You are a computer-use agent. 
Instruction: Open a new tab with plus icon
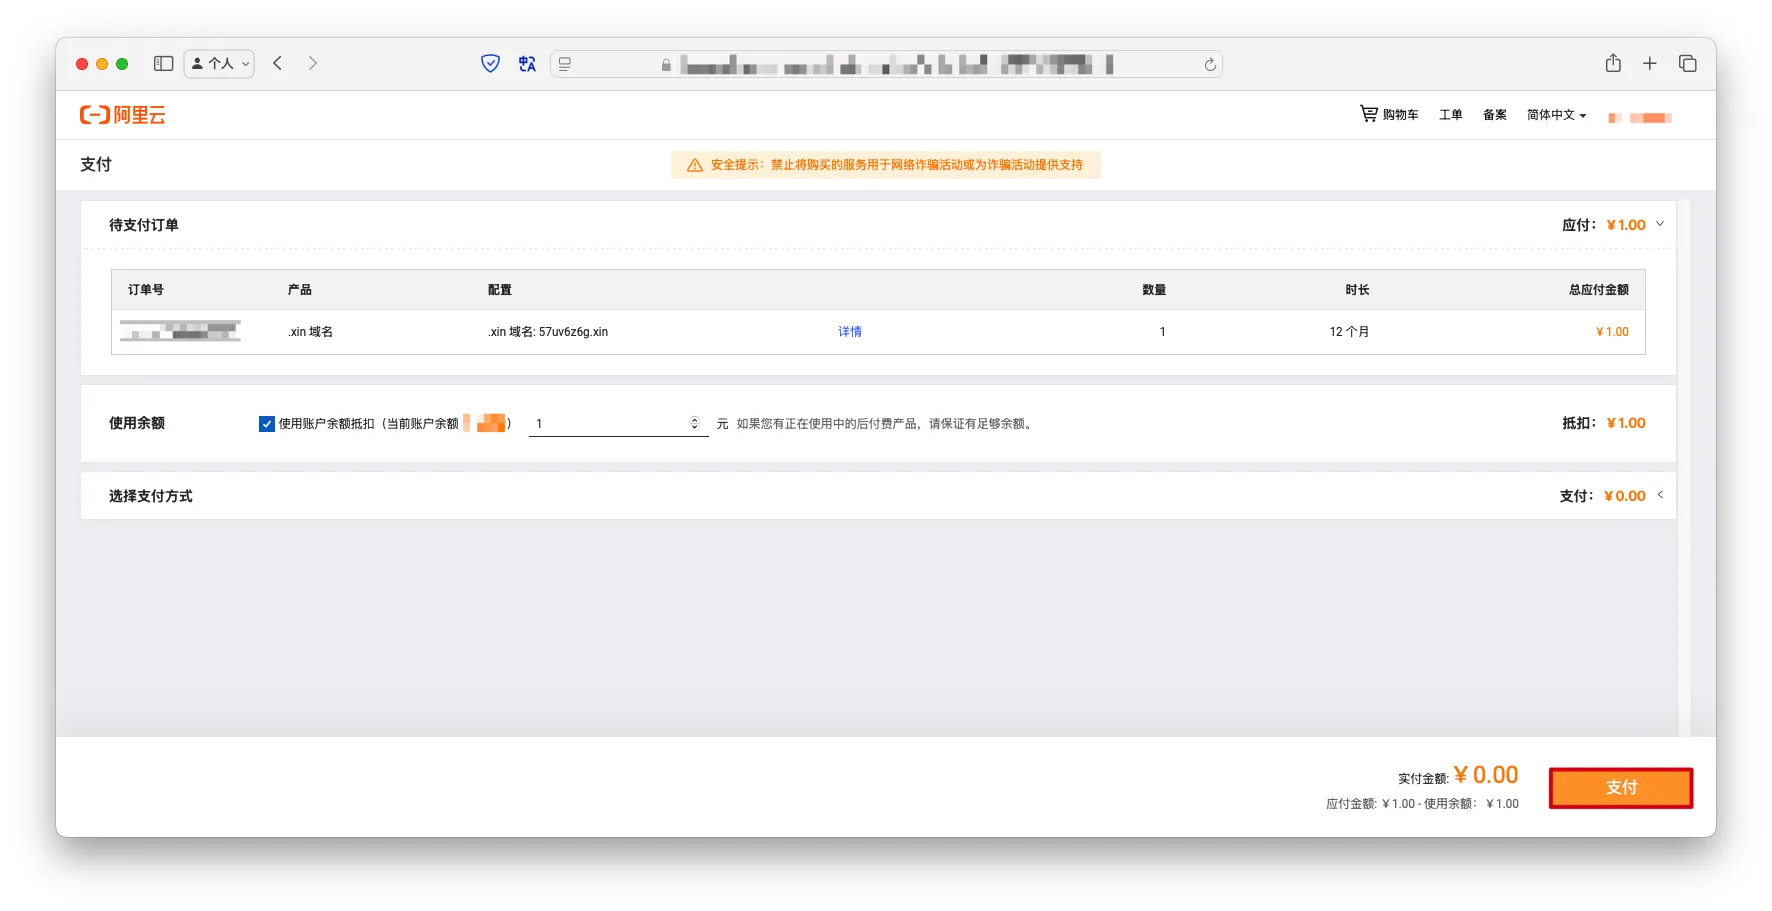pos(1650,64)
